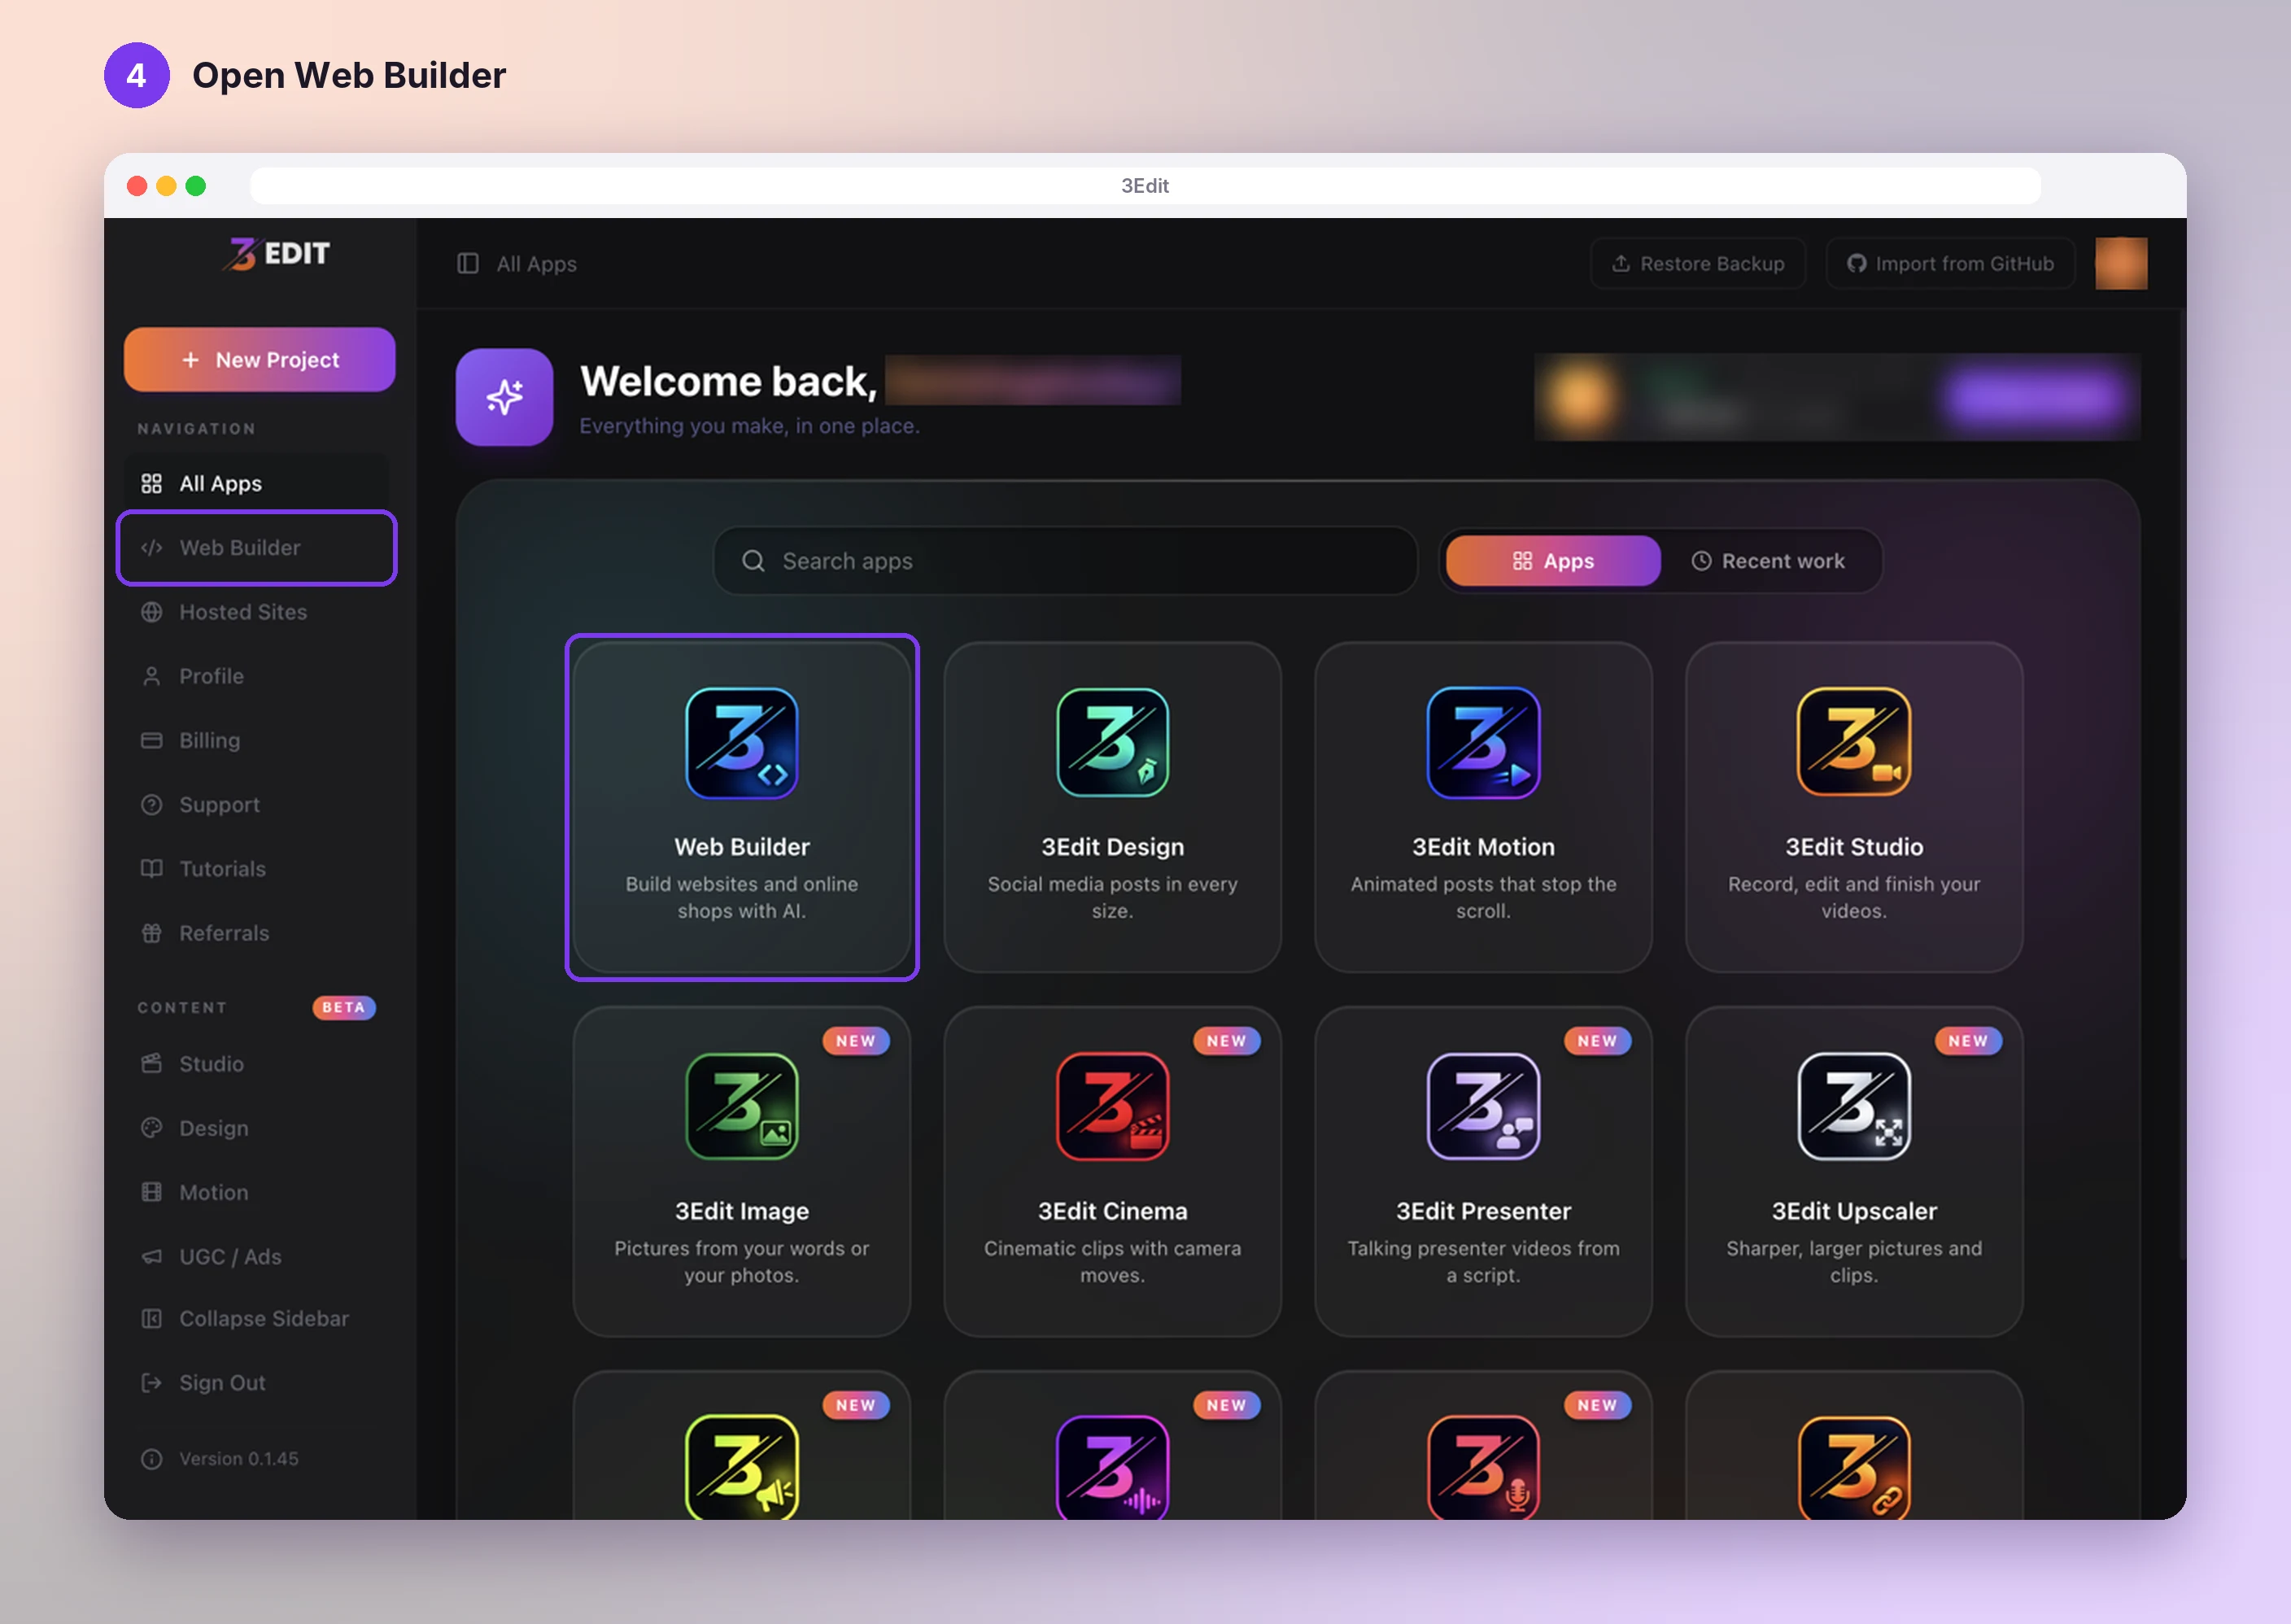This screenshot has width=2291, height=1624.
Task: Open the 3Edit Studio card
Action: click(x=1854, y=807)
